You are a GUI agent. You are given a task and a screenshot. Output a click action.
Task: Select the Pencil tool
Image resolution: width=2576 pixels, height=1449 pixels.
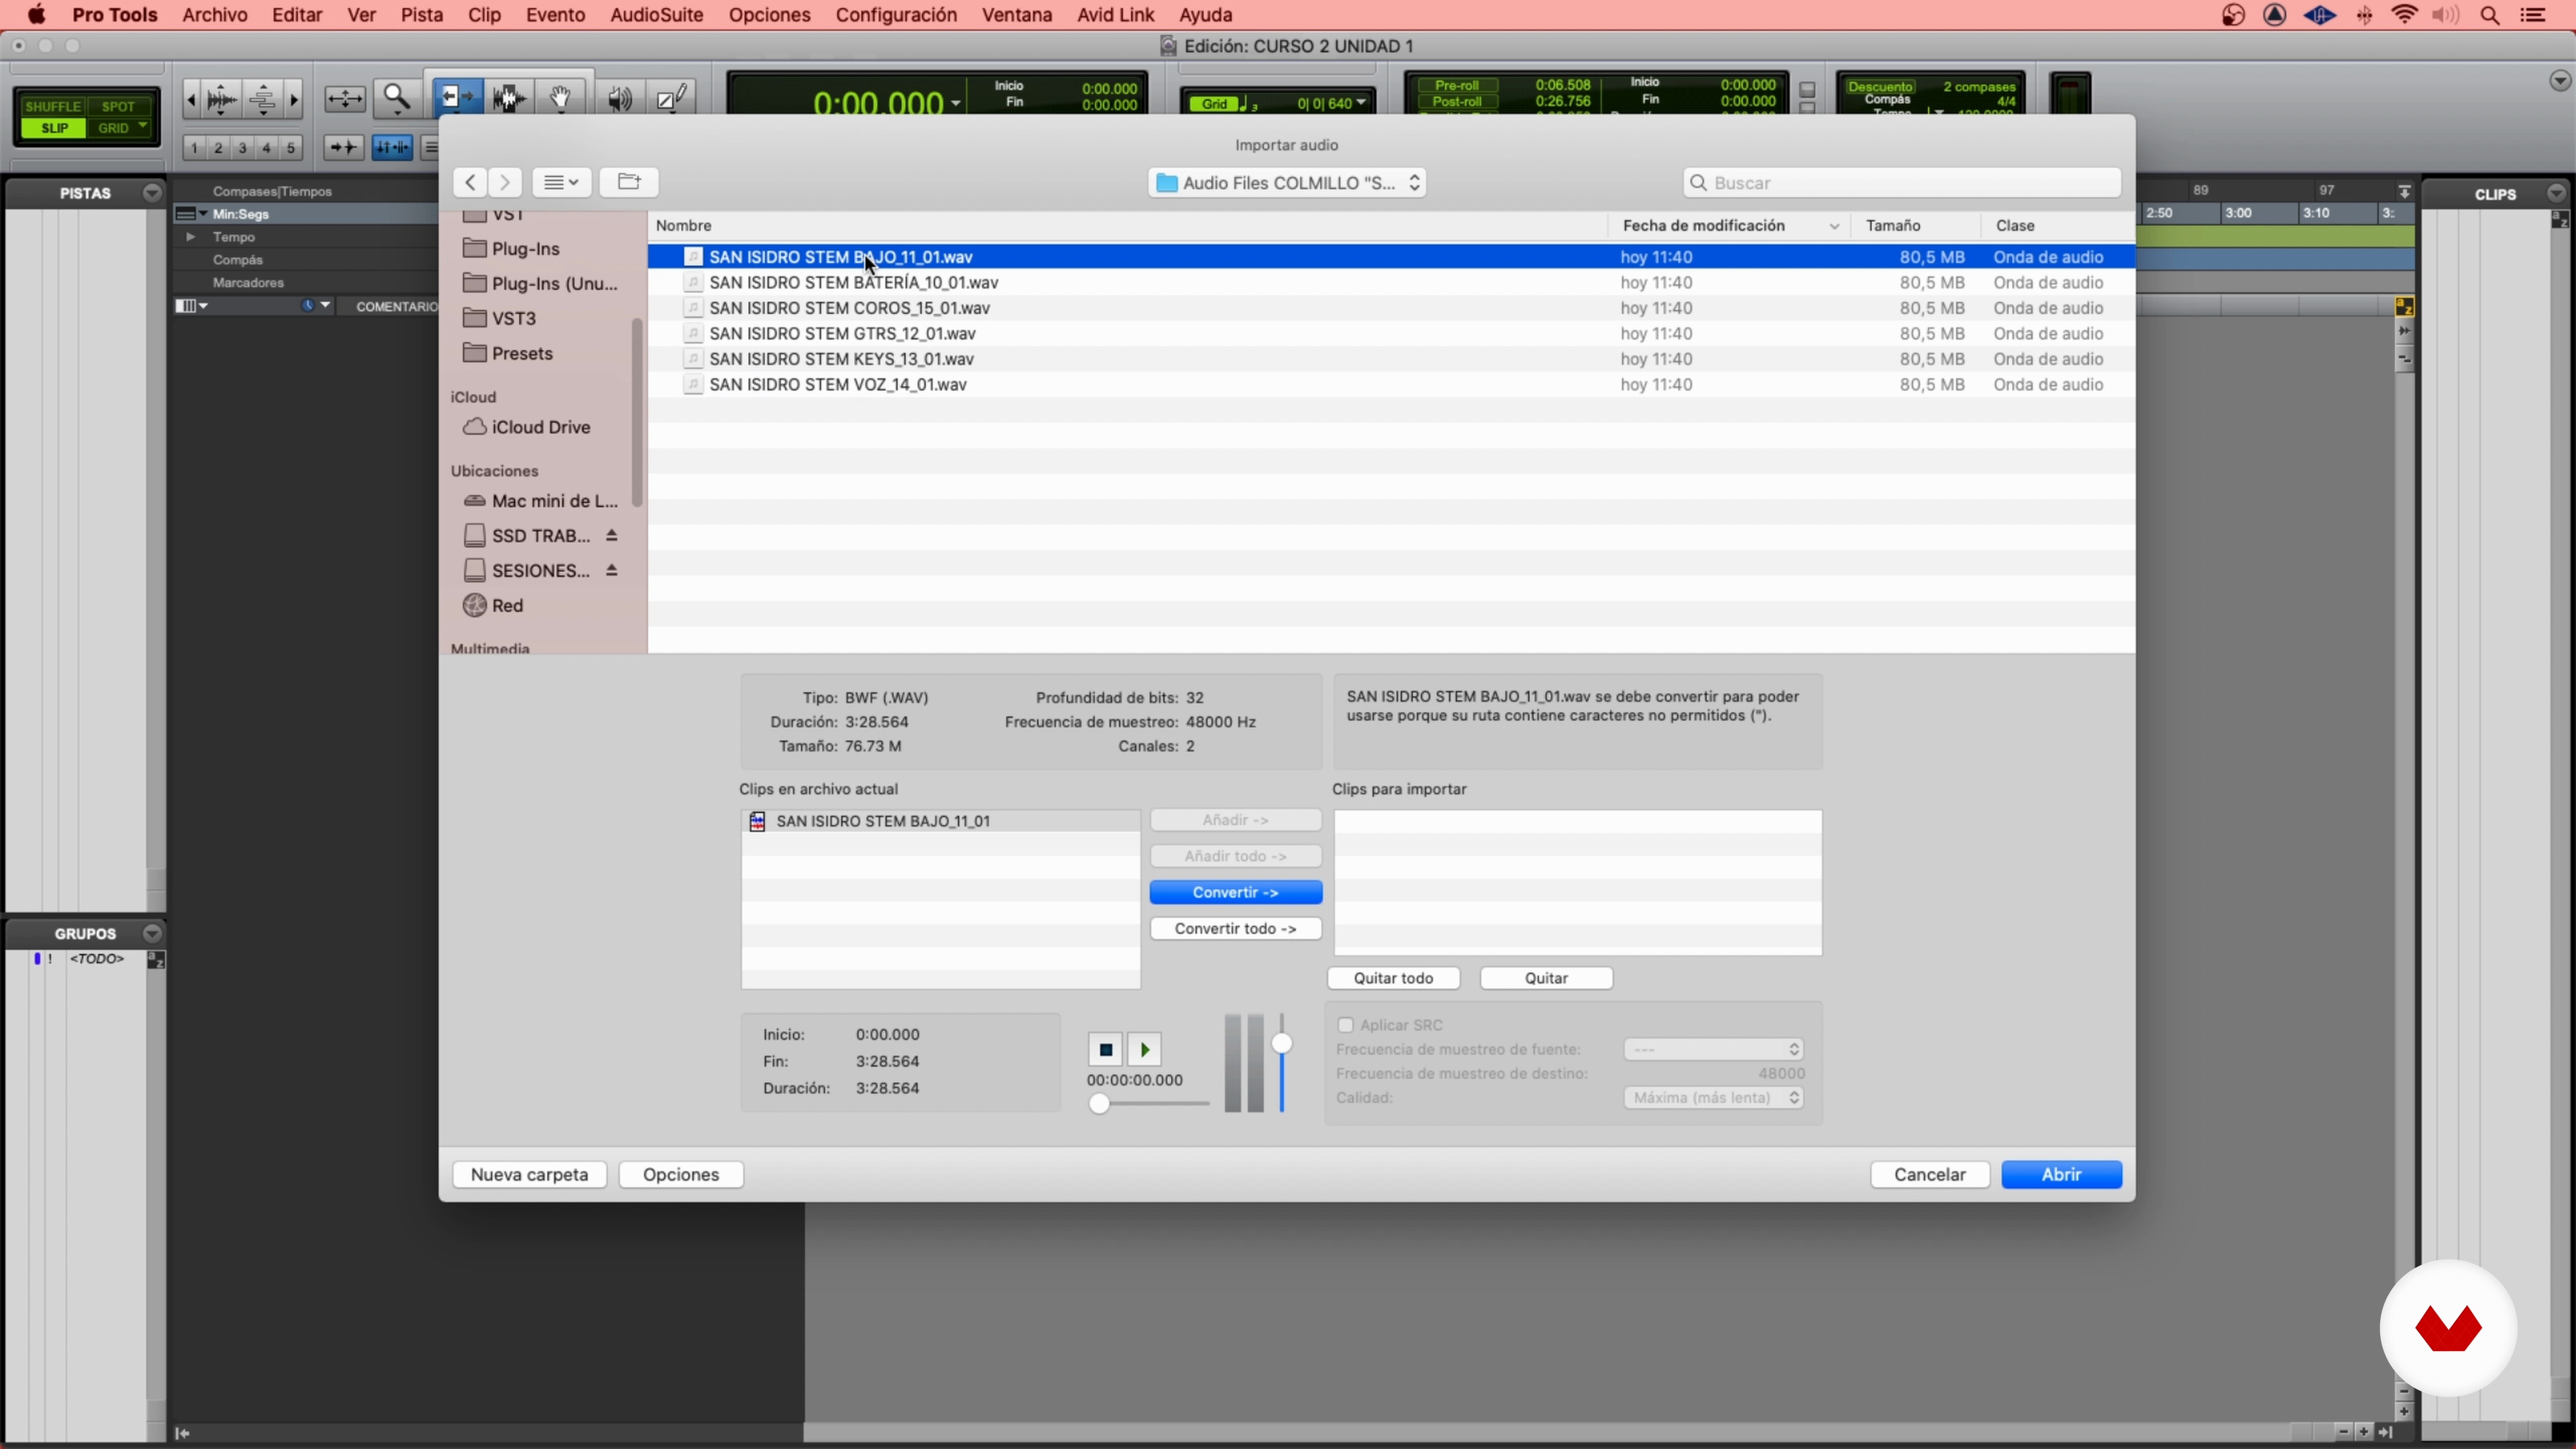click(672, 98)
